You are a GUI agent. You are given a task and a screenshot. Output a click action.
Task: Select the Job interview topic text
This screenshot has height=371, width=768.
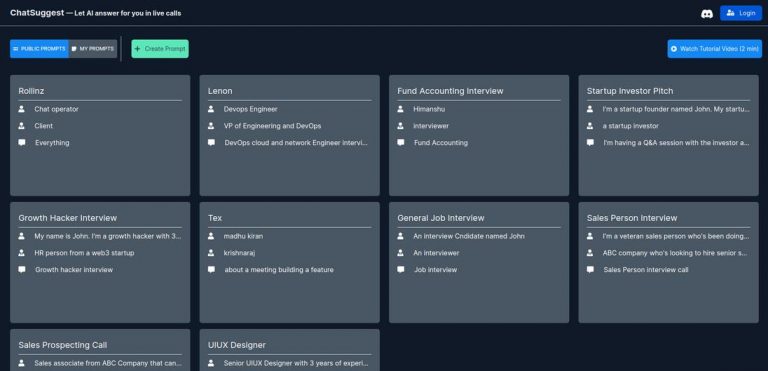(x=435, y=270)
